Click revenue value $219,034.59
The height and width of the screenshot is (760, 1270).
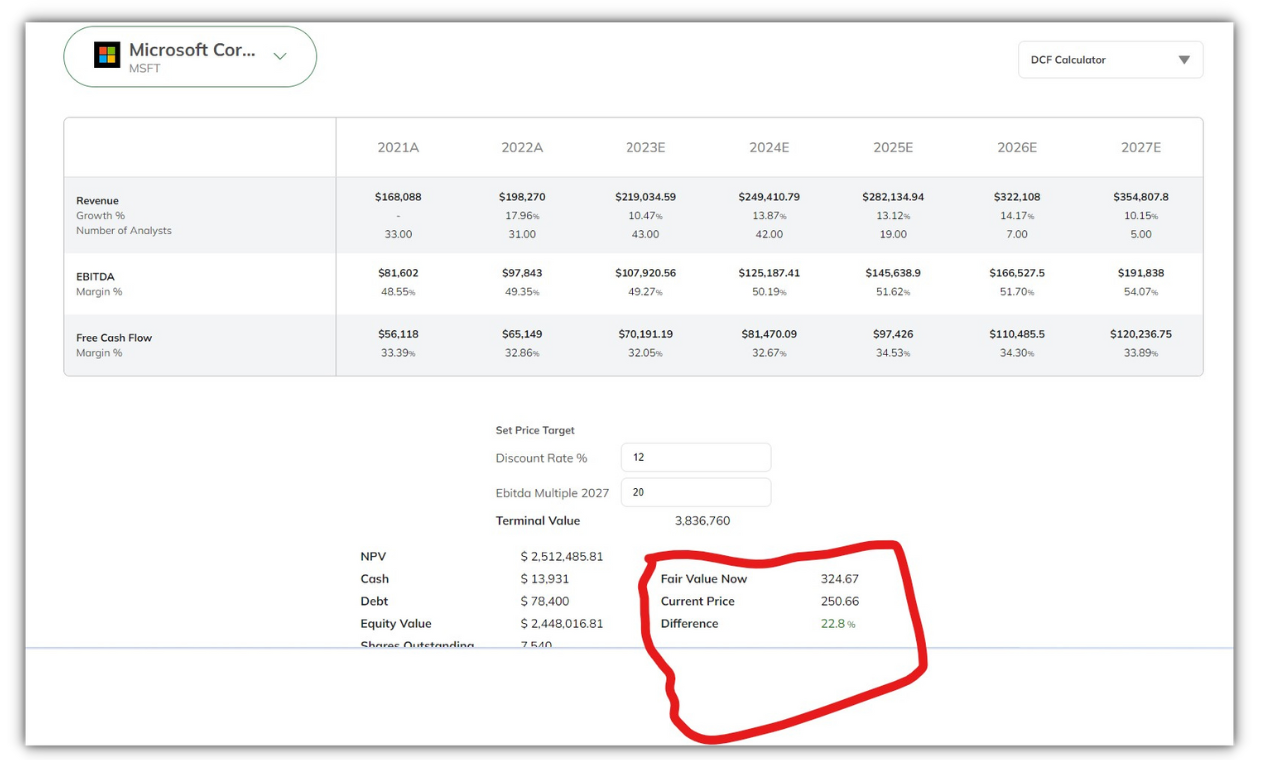646,197
